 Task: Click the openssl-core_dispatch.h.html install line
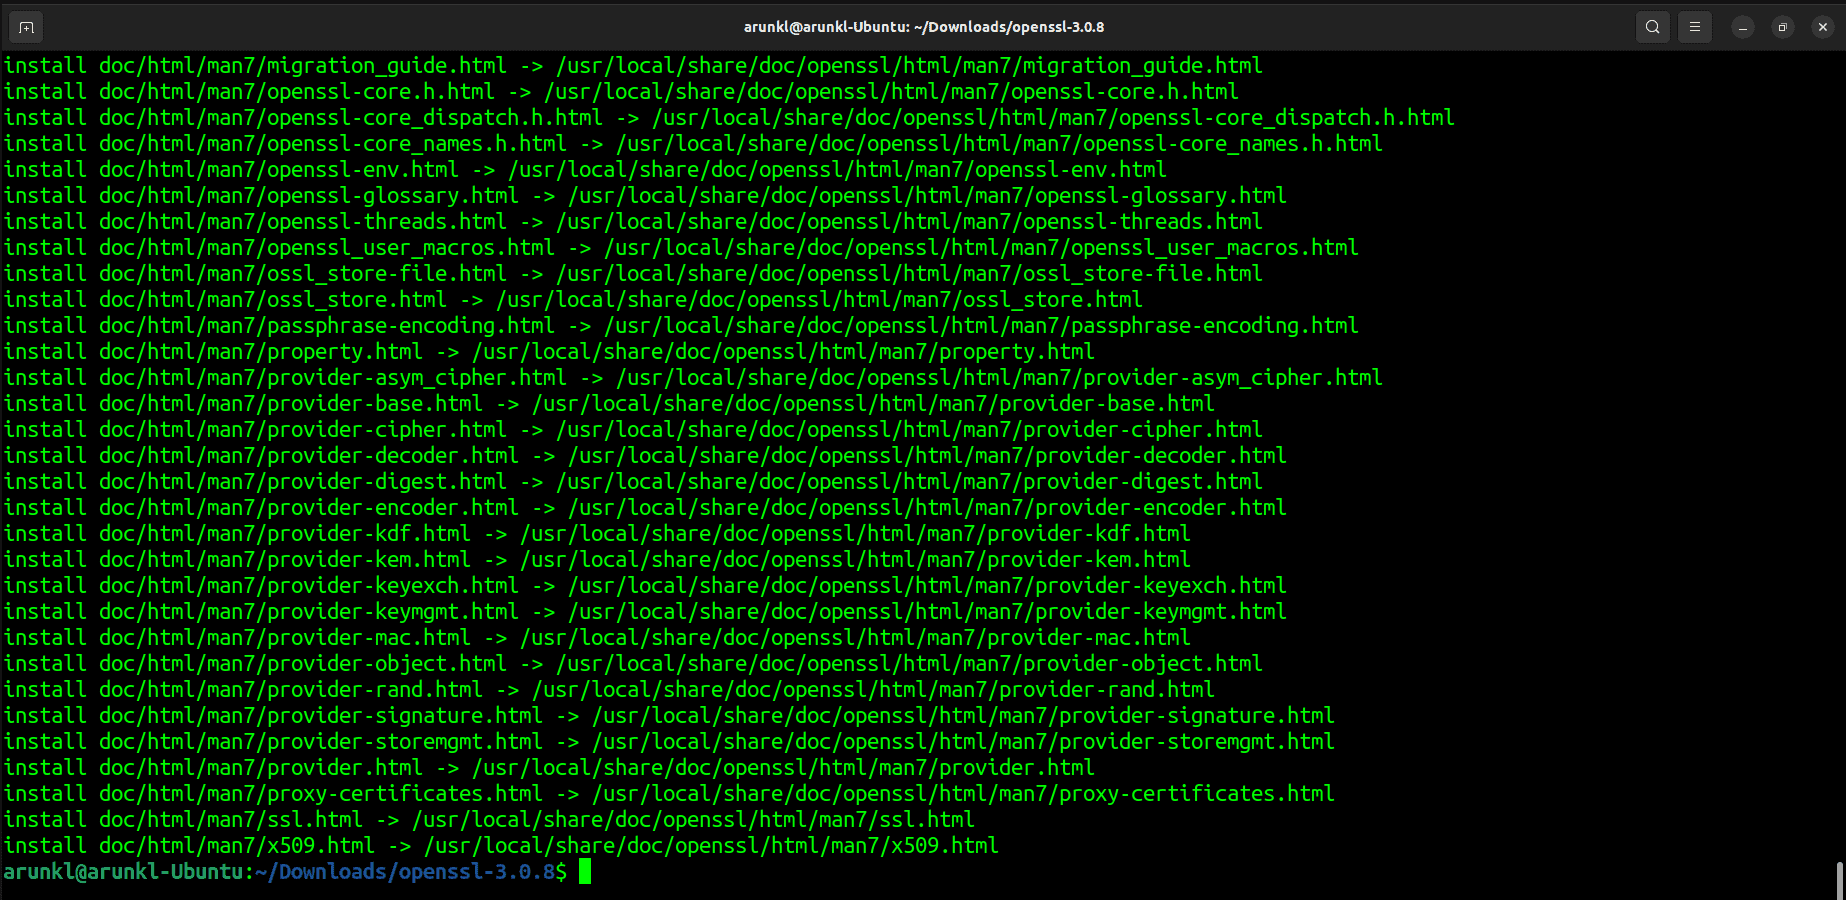pos(729,118)
